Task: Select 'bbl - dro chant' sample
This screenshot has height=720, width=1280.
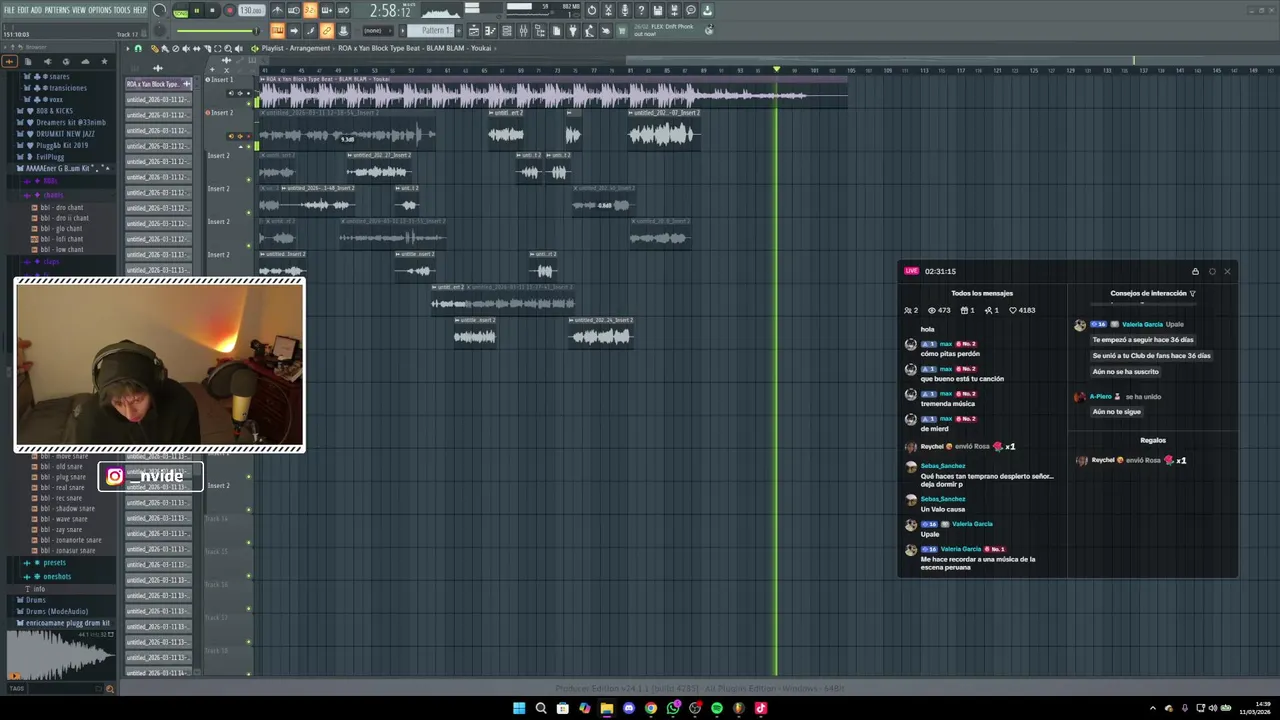Action: (x=61, y=207)
